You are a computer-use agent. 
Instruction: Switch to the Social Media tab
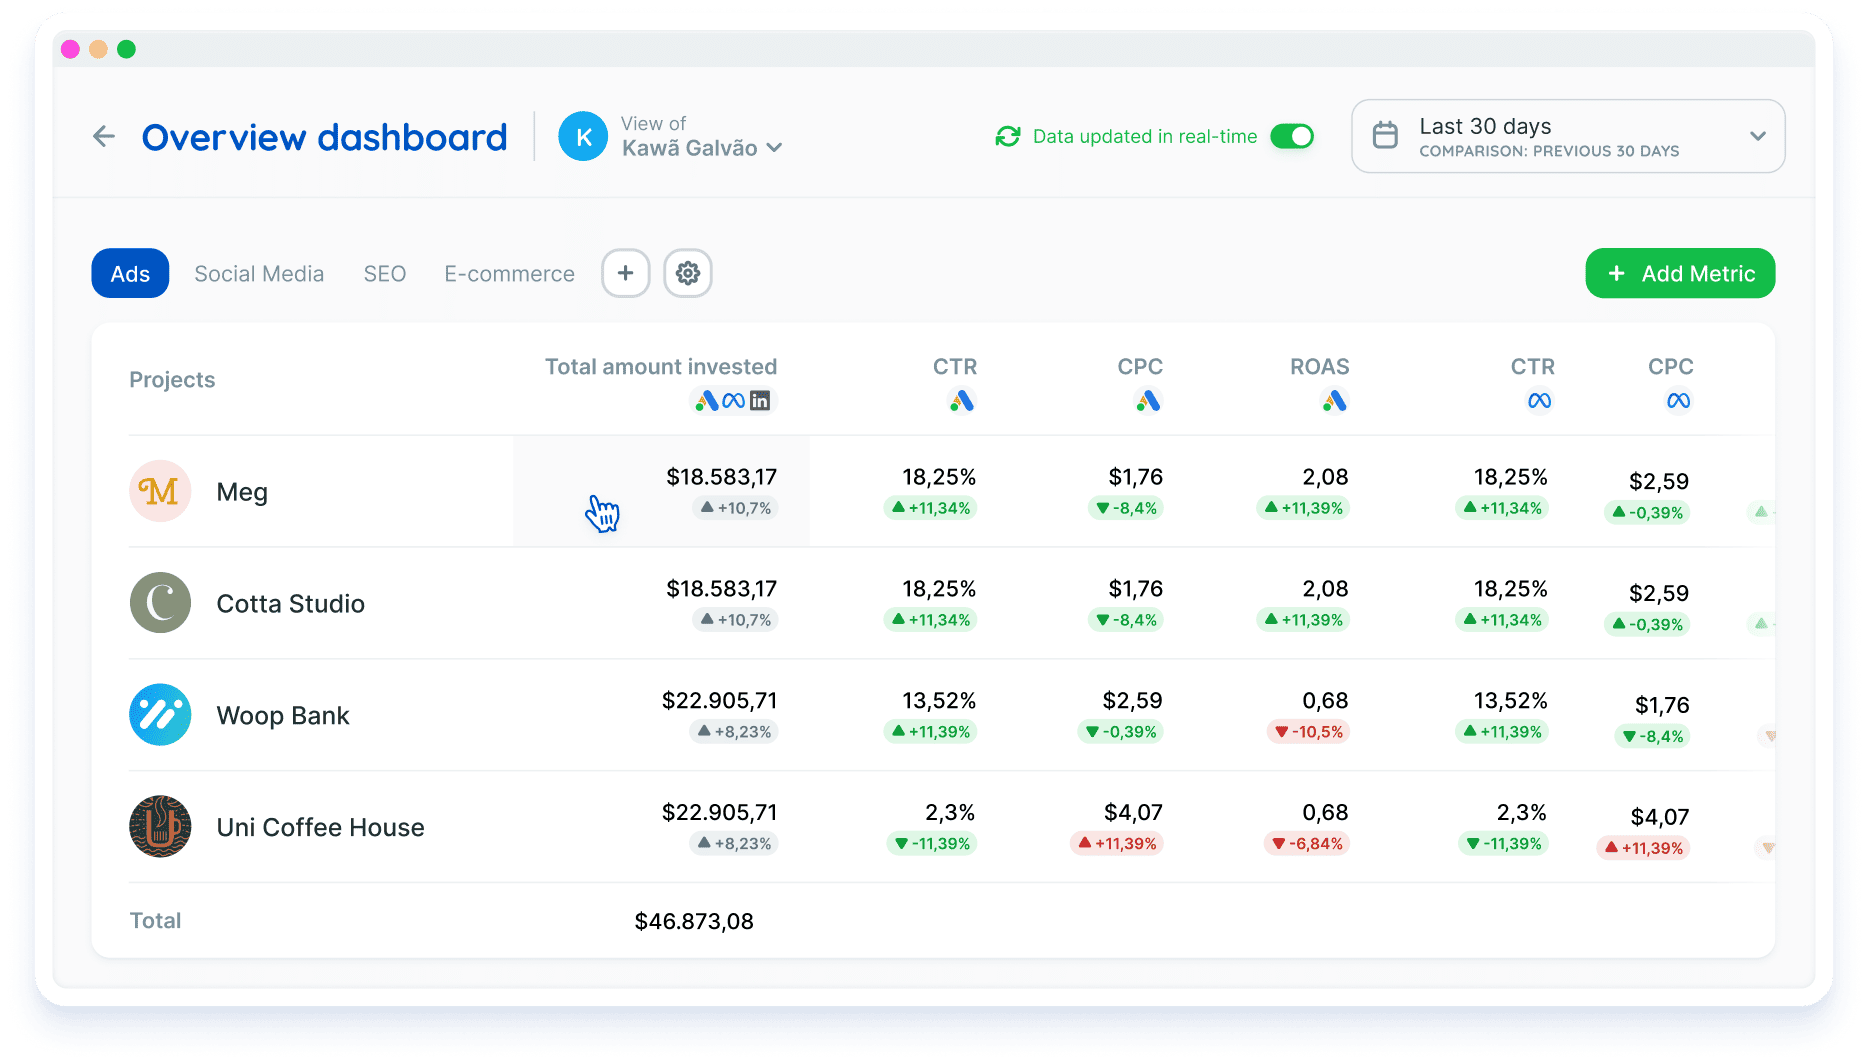coord(259,274)
